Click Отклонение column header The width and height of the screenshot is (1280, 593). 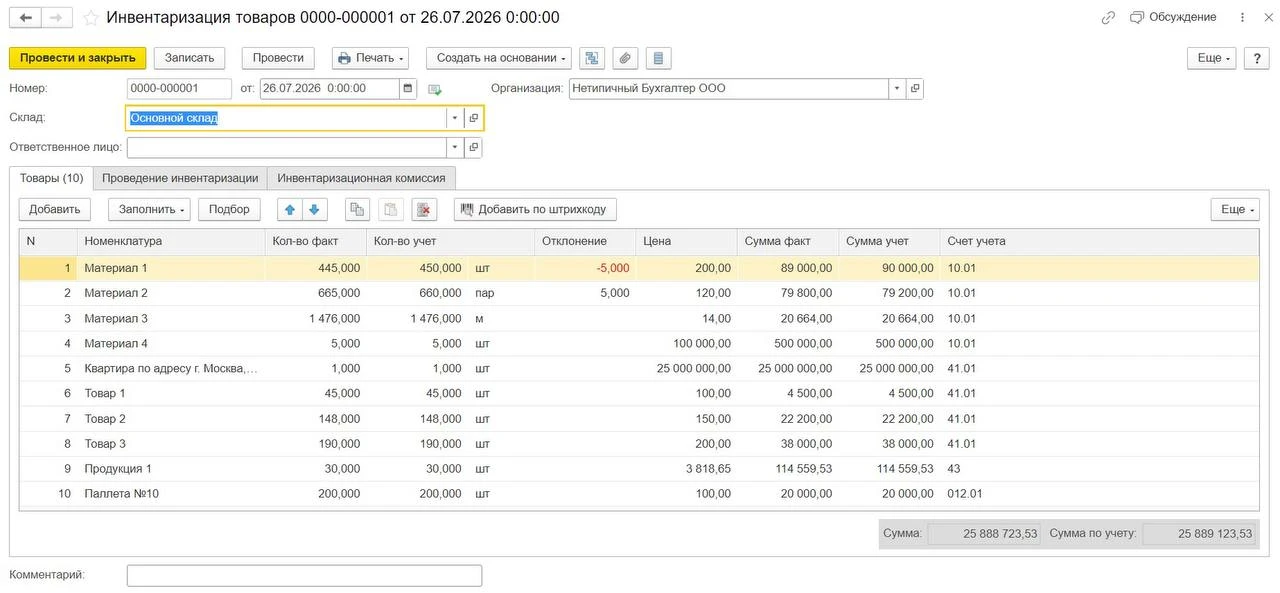click(585, 241)
